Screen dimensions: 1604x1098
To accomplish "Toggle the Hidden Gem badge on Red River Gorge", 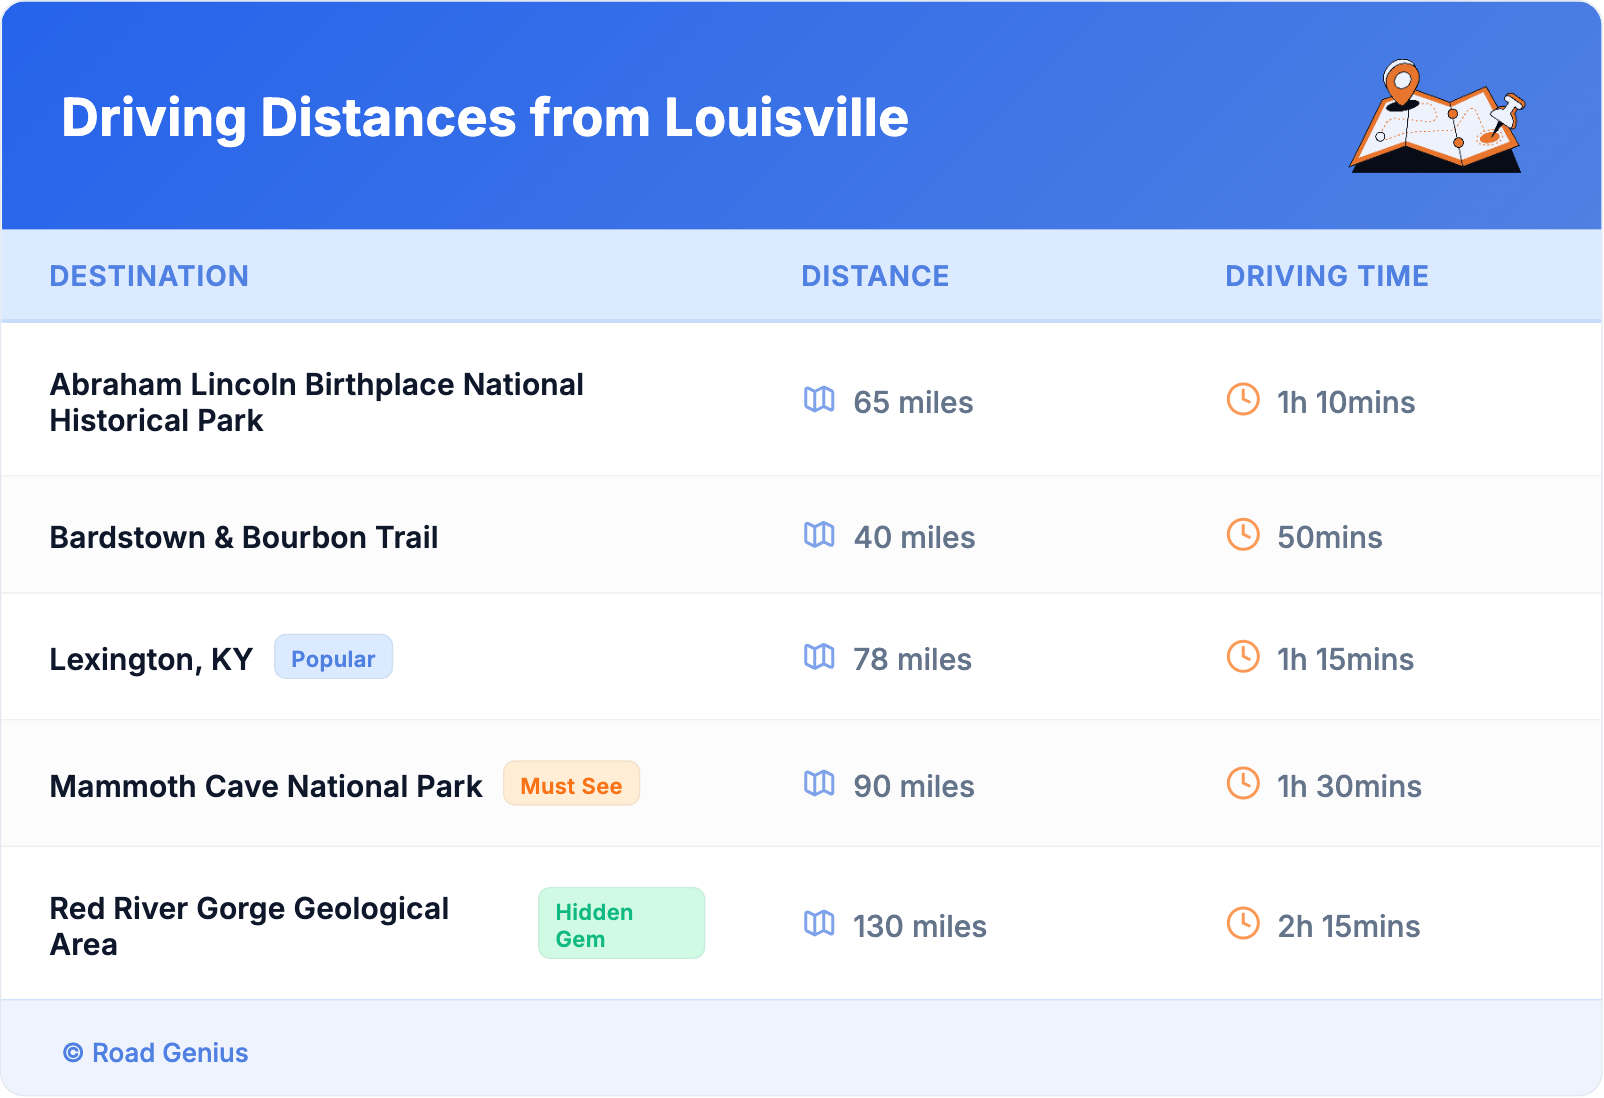I will point(621,924).
